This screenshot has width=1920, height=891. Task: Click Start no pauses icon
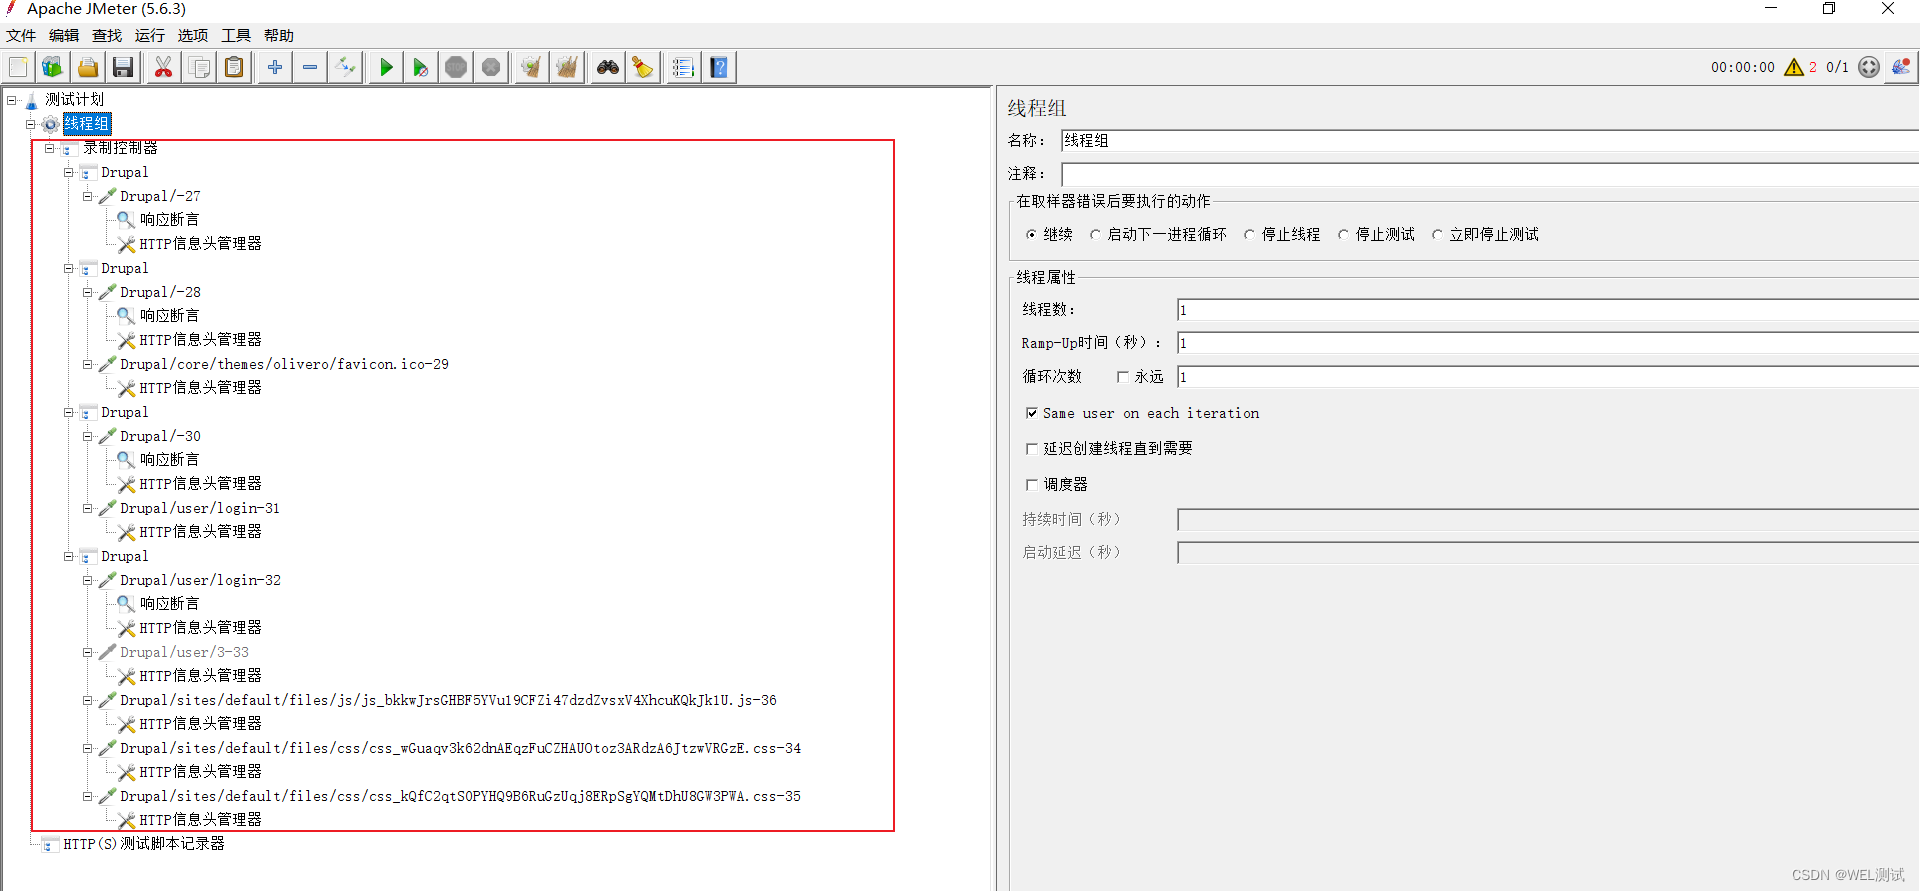coord(420,67)
